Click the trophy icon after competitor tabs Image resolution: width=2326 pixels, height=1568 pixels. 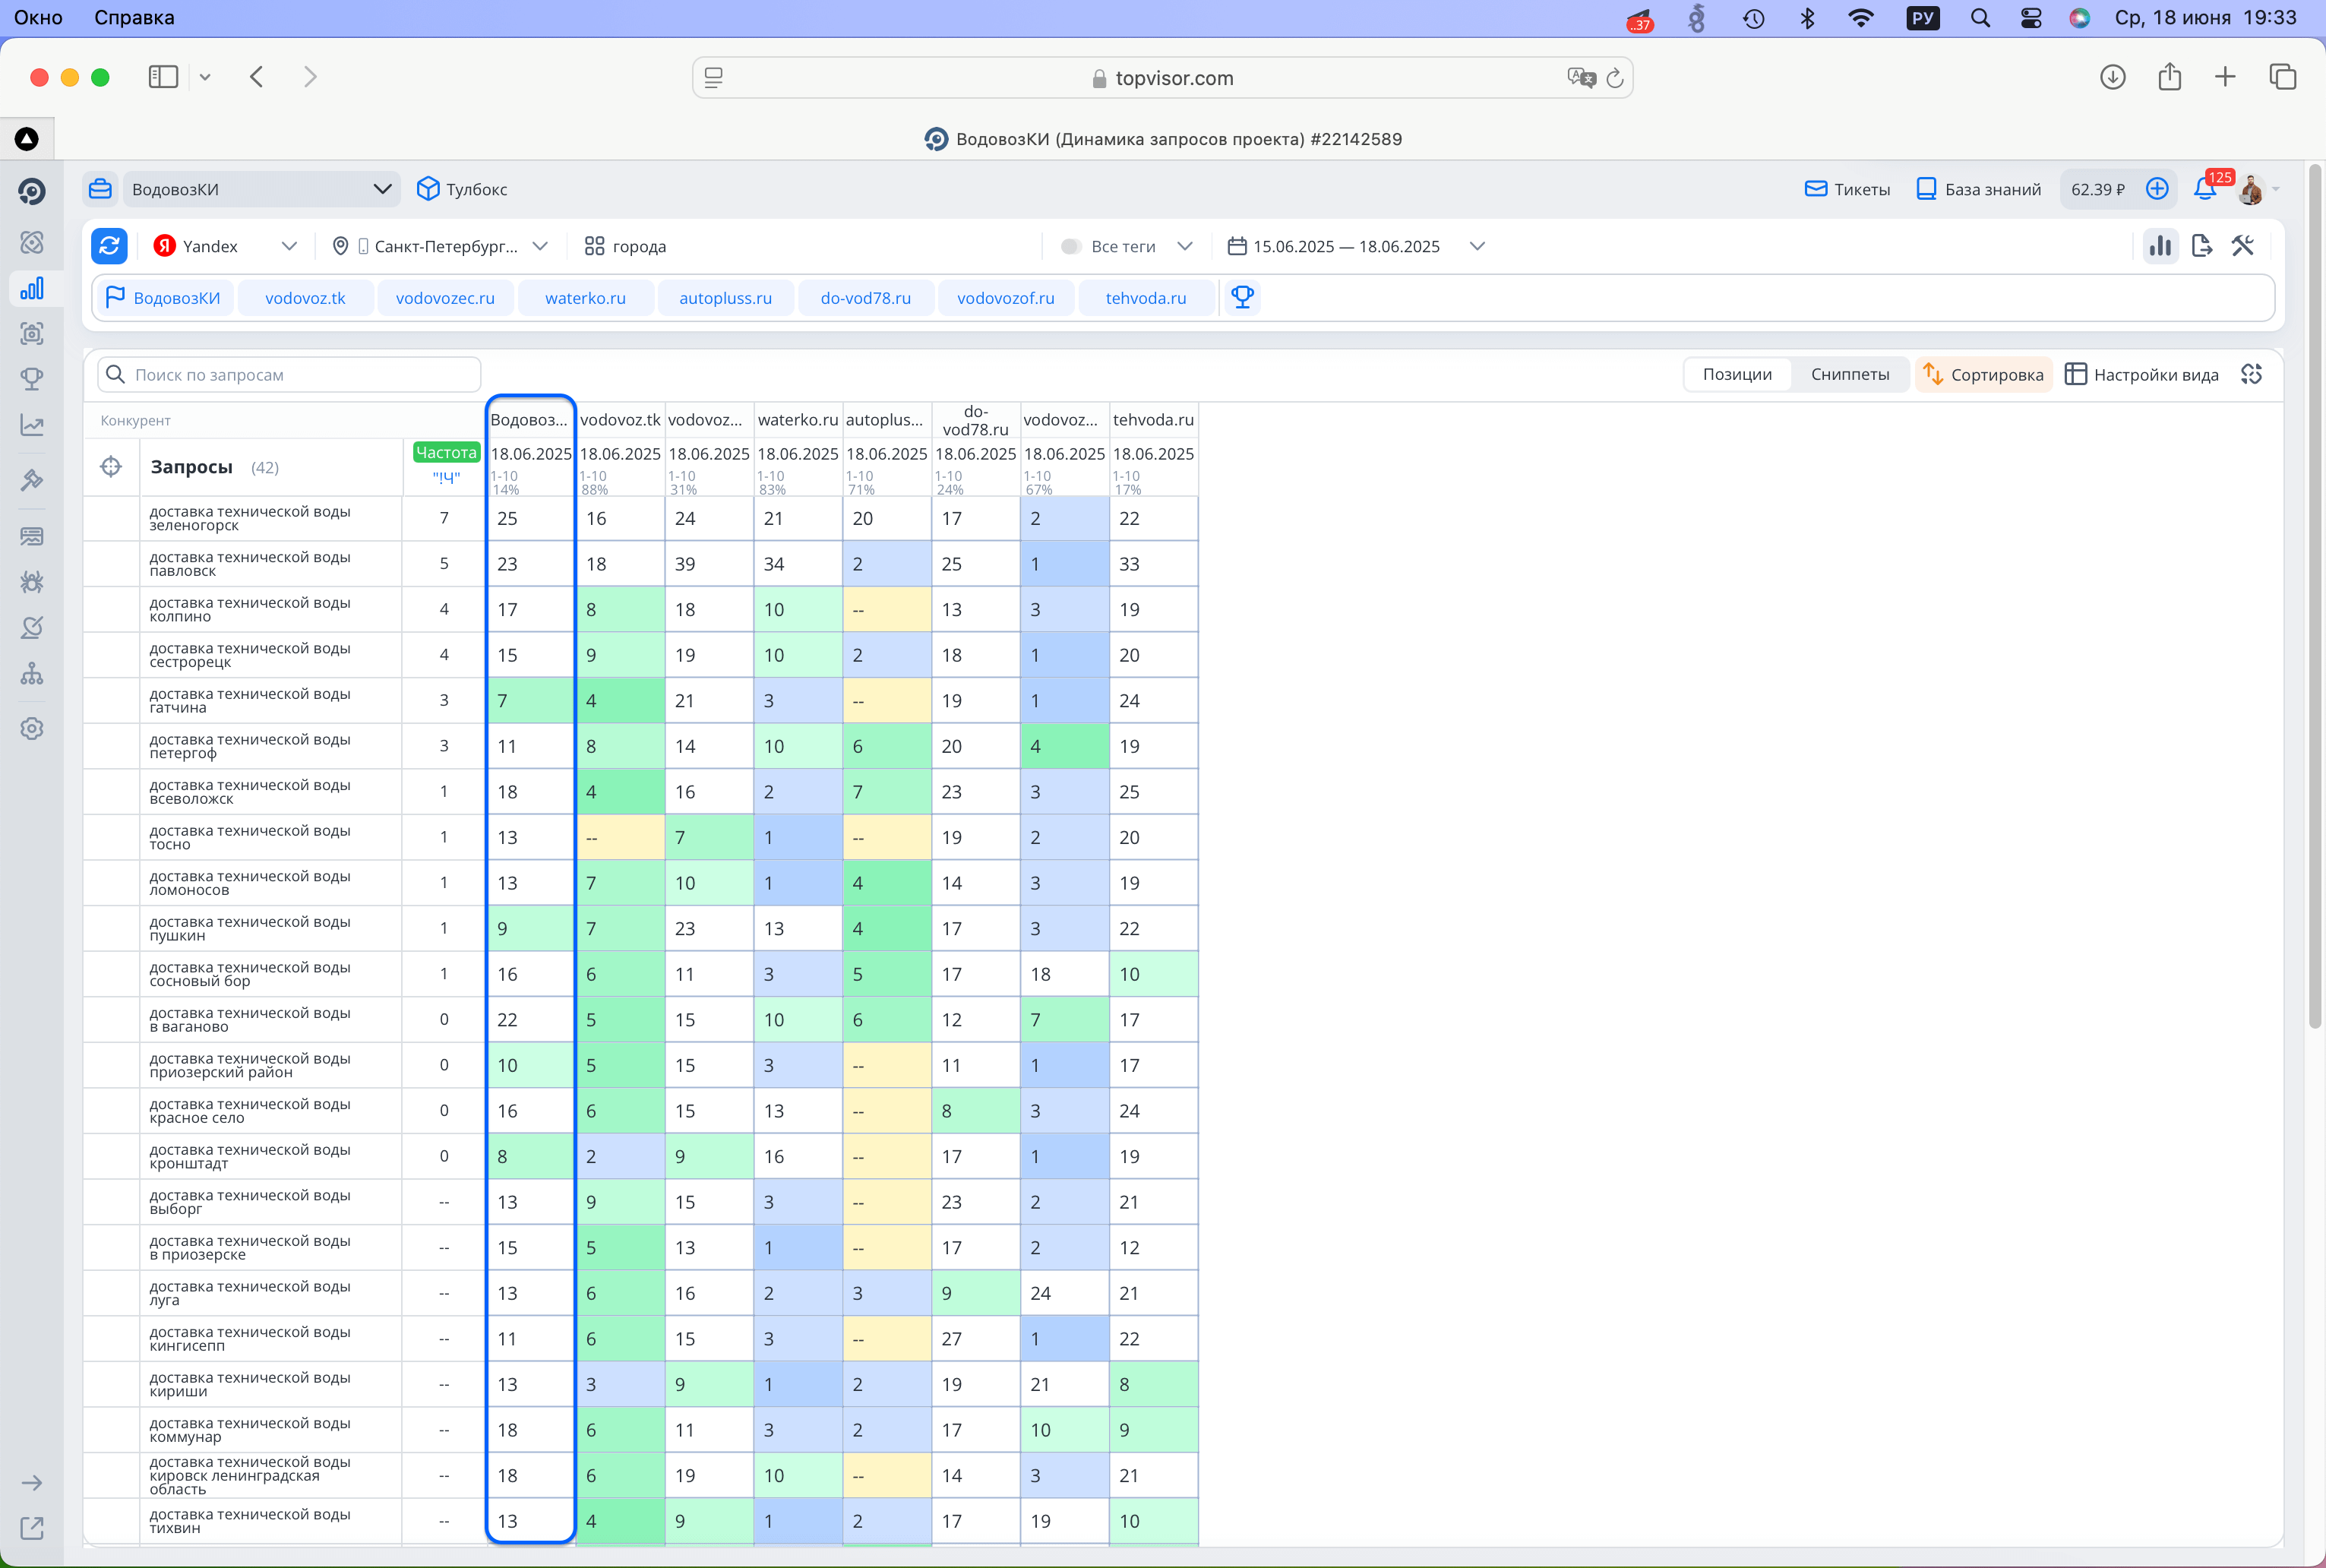click(x=1242, y=297)
